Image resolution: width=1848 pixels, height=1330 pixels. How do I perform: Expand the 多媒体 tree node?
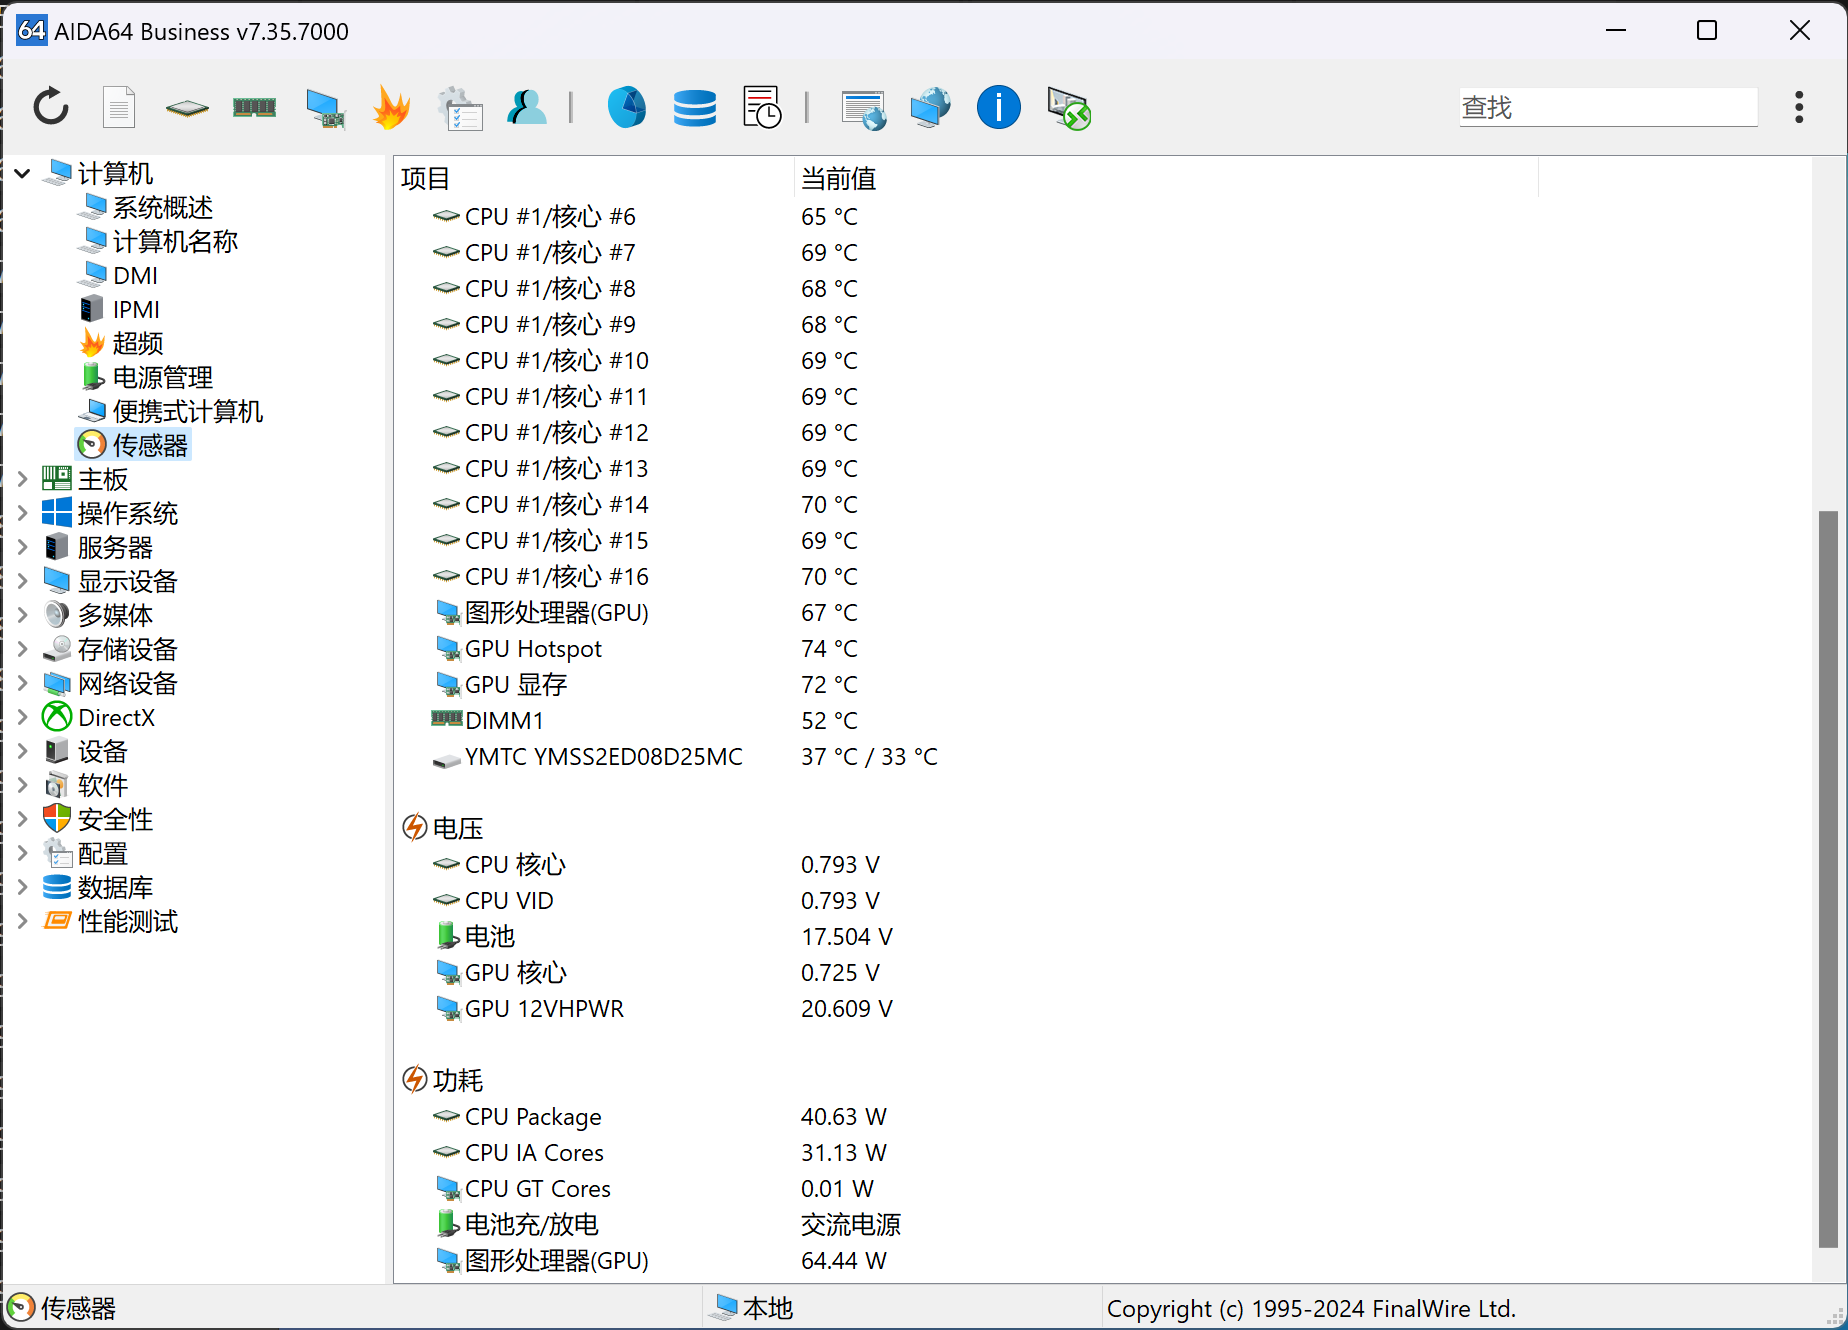pos(22,615)
